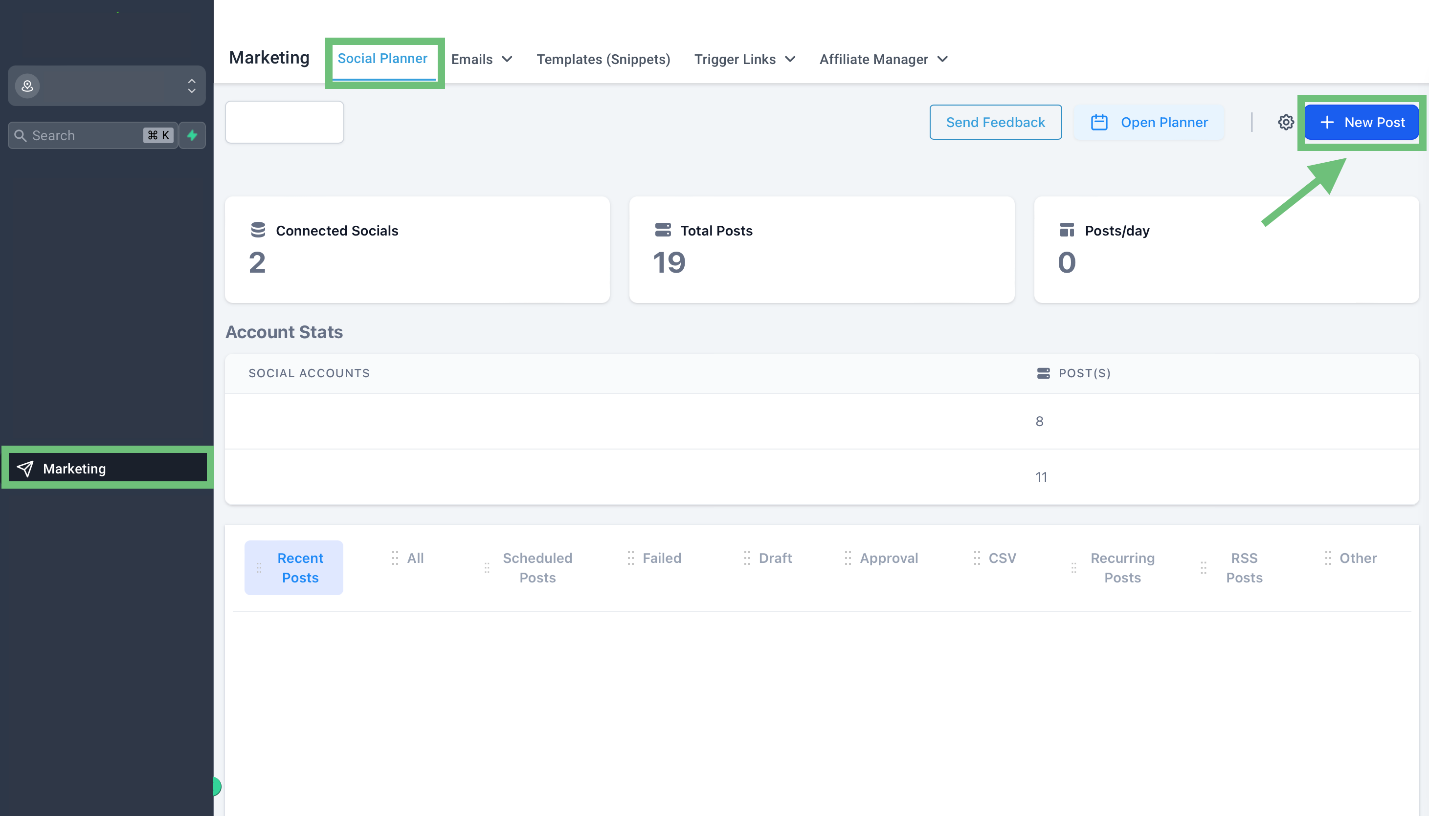
Task: Click the drag handle beside the CSV tab
Action: [977, 558]
